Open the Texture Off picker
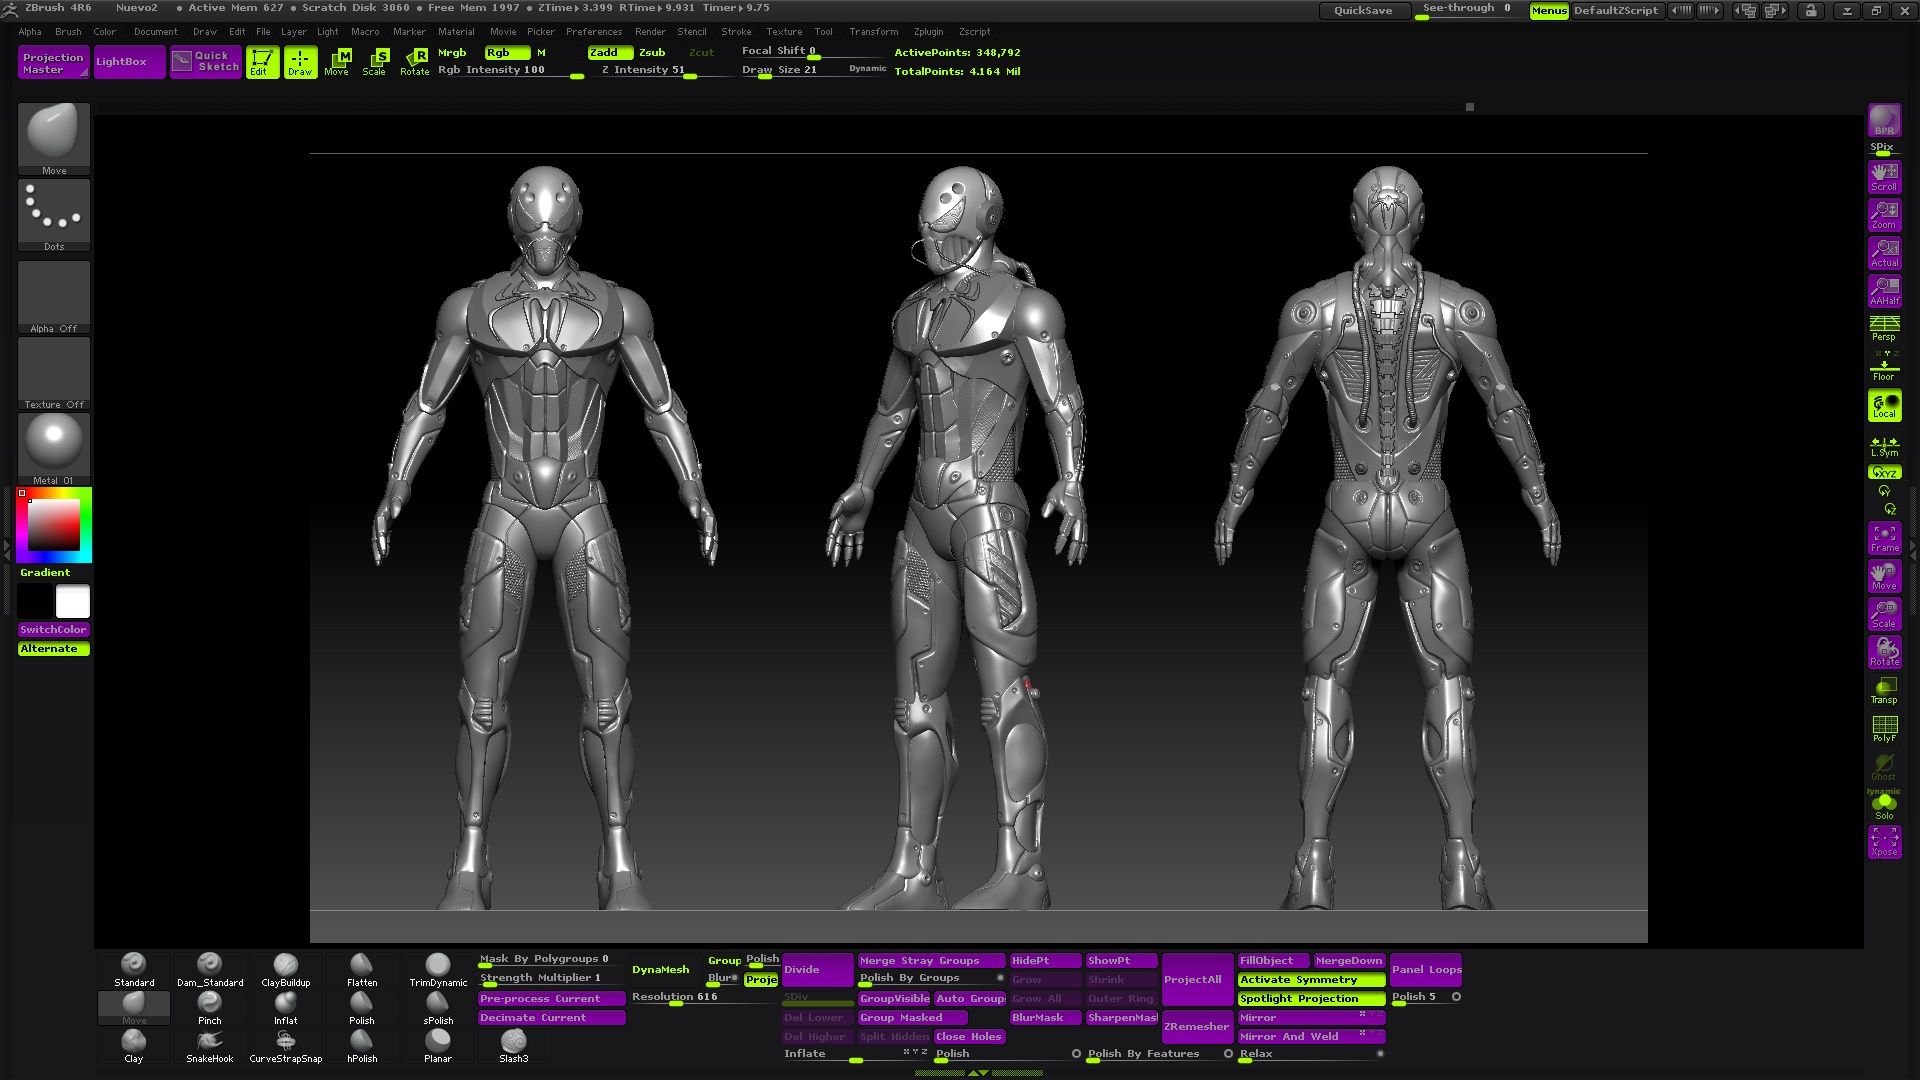Screen dimensions: 1920x1080 click(54, 373)
